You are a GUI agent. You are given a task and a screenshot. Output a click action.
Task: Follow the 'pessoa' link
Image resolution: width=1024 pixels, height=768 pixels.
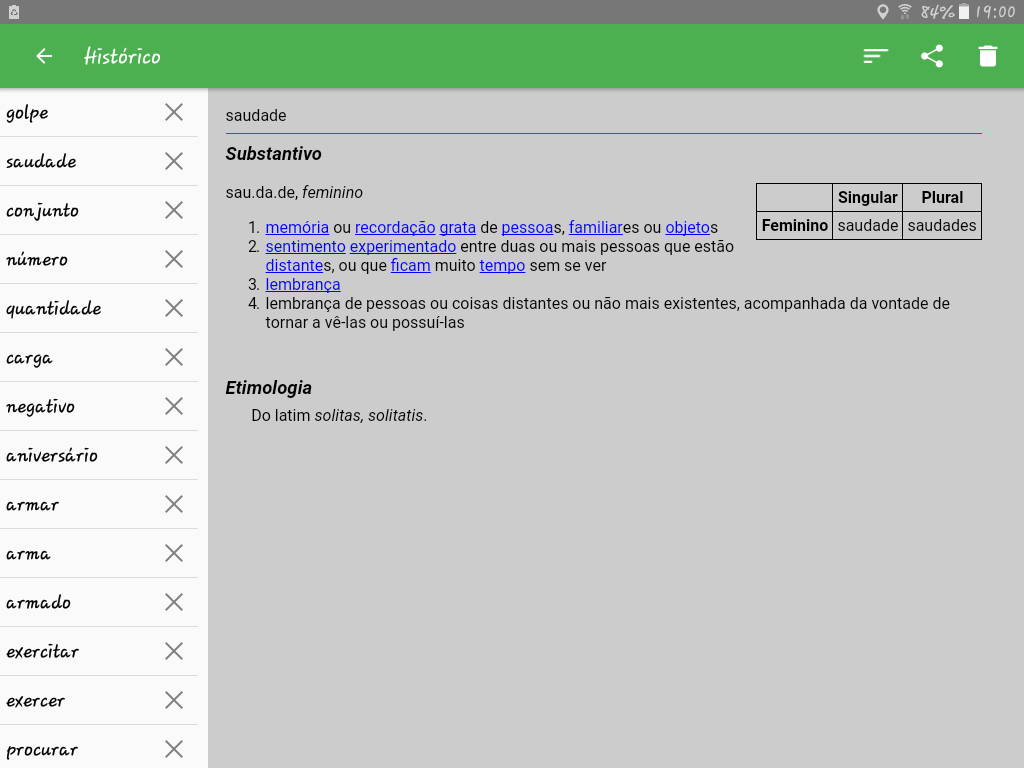[x=527, y=227]
